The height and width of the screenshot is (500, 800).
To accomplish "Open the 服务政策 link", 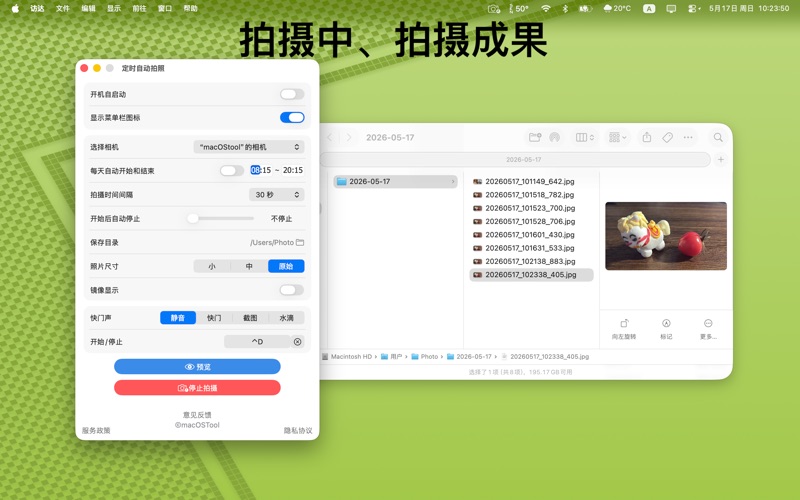I will (x=96, y=430).
